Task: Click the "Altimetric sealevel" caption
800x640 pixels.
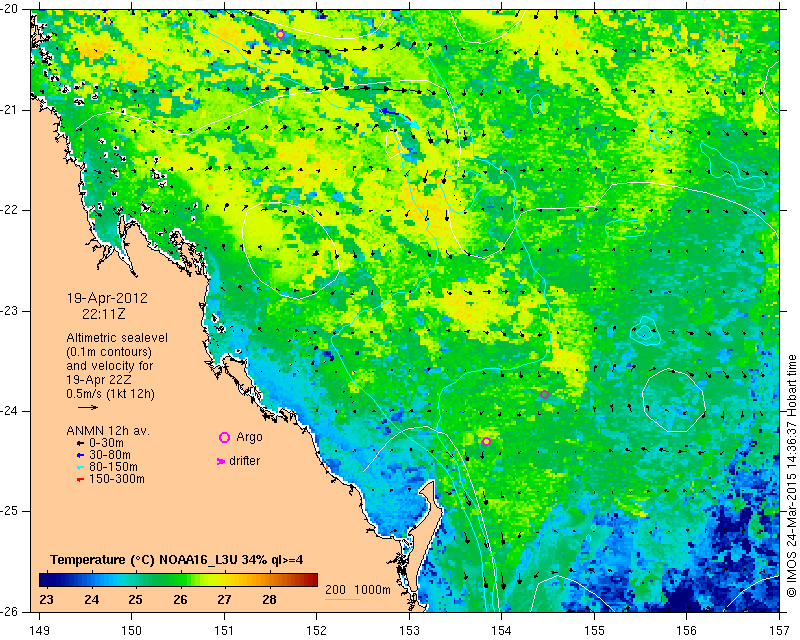Action: tap(117, 338)
